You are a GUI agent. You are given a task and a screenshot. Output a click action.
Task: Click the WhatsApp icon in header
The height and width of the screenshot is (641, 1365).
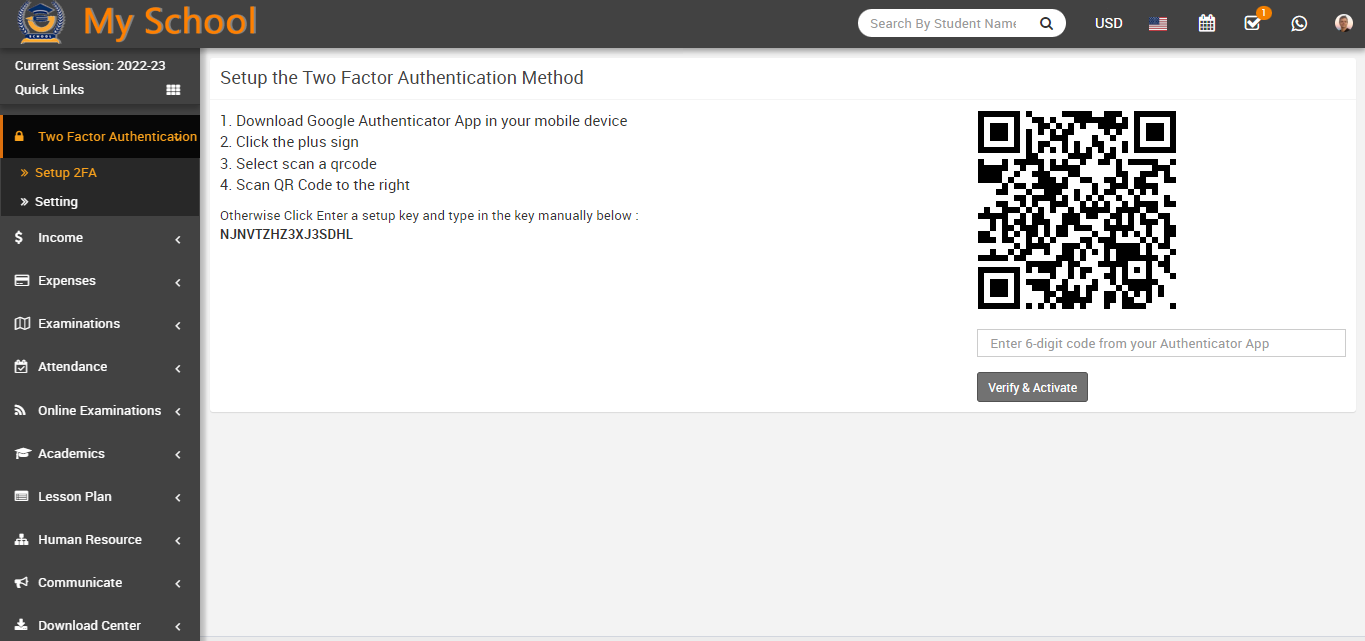pos(1298,23)
